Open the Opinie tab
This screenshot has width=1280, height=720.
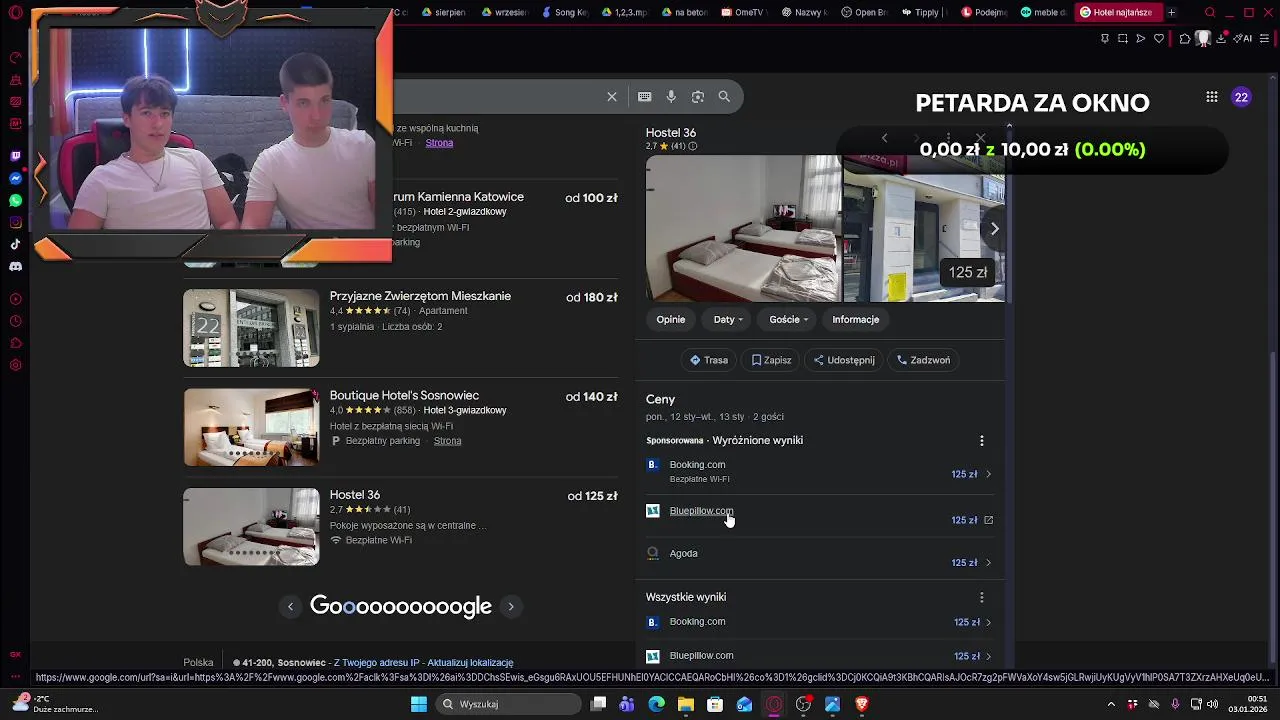tap(671, 319)
